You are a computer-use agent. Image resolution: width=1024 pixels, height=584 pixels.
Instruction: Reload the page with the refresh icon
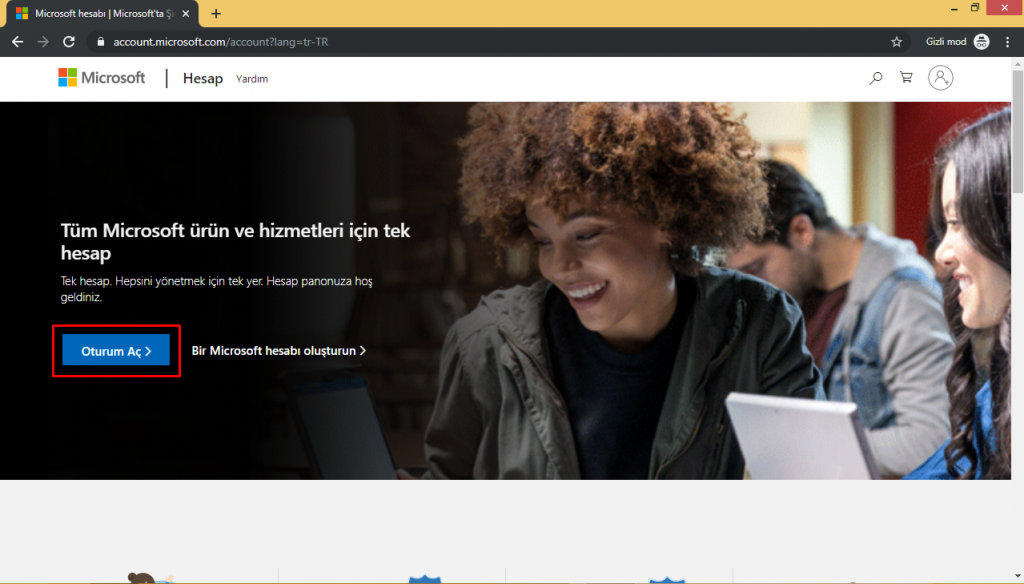[x=69, y=42]
